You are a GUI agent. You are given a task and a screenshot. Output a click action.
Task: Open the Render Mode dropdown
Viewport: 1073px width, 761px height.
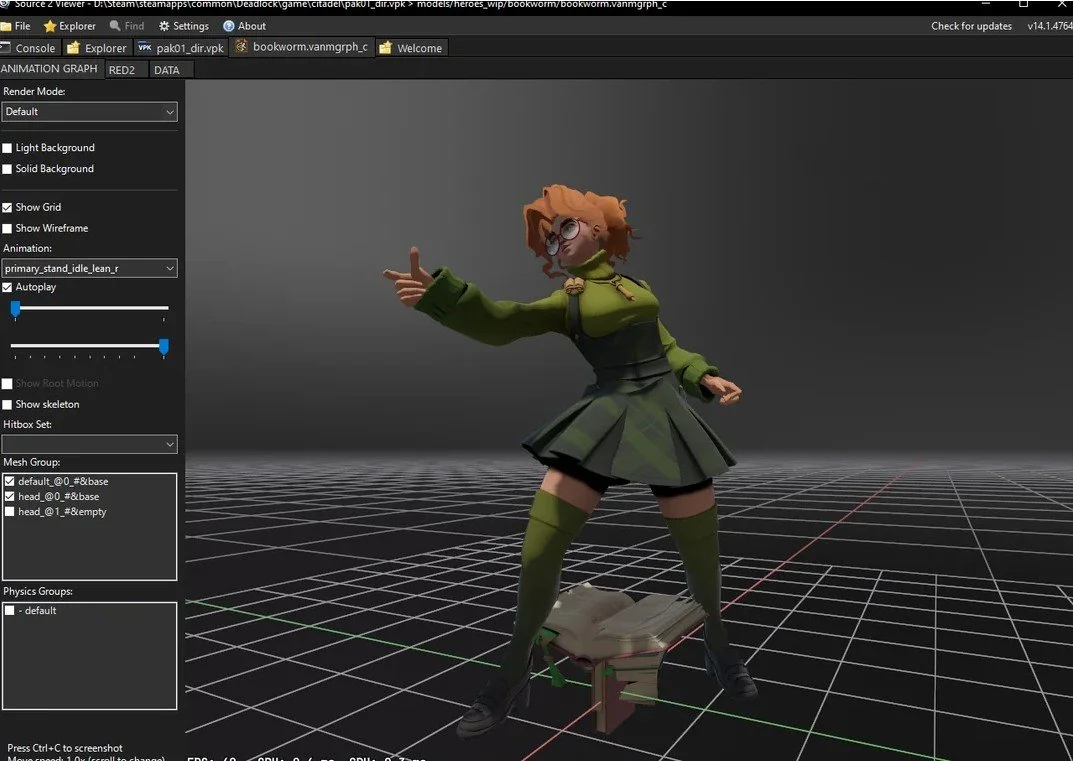(x=90, y=112)
